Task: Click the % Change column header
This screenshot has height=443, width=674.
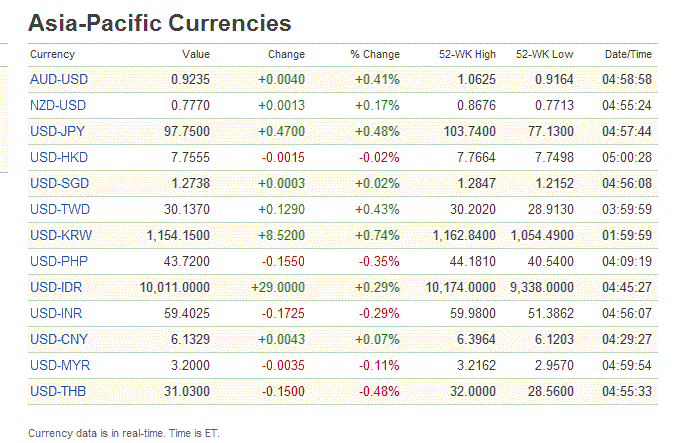Action: 375,54
